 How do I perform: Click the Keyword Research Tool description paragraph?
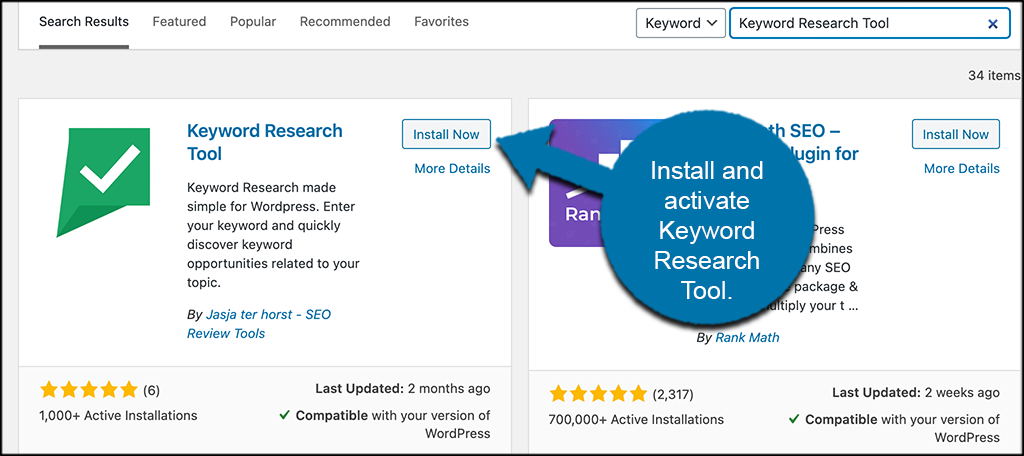coord(273,235)
